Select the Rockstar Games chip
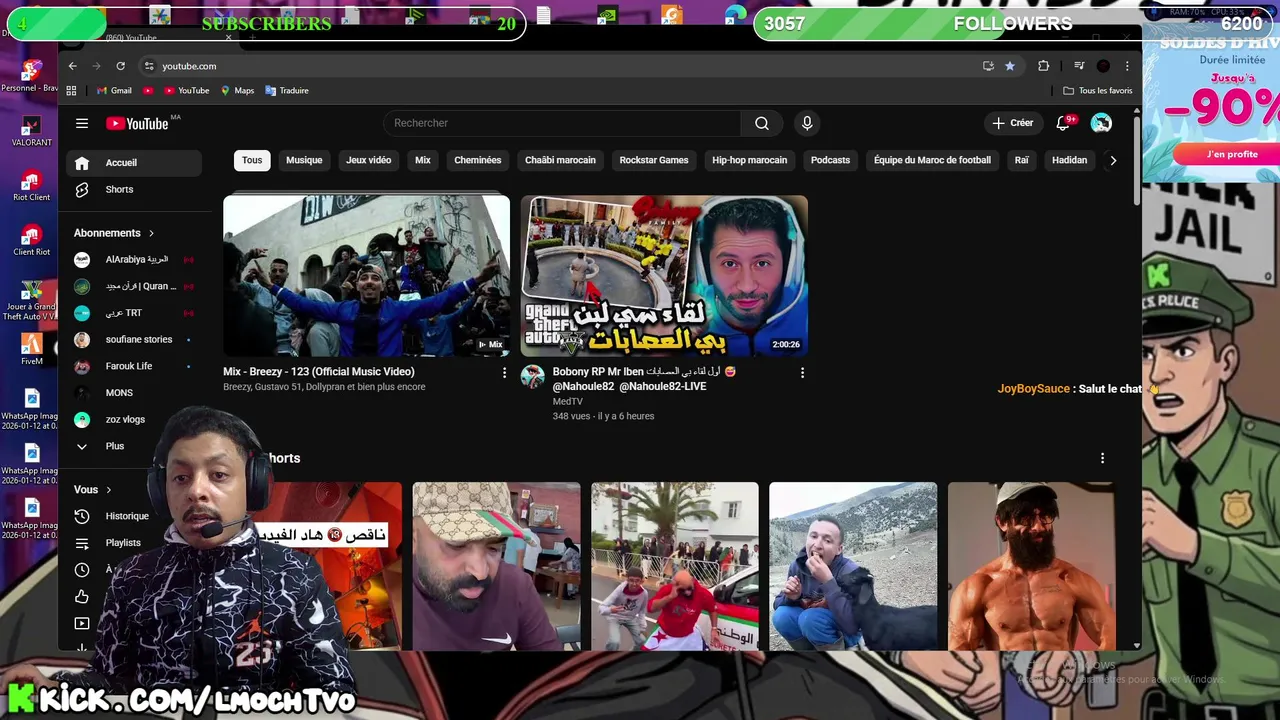 [654, 160]
